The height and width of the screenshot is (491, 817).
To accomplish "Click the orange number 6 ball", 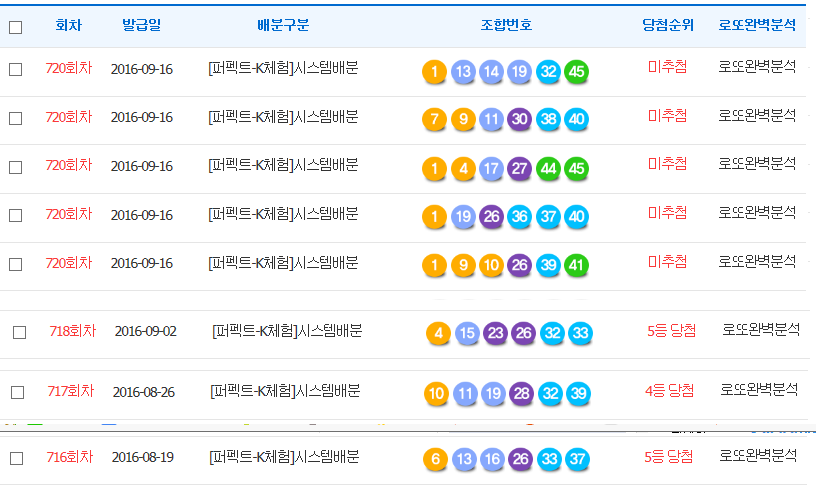I will coord(434,460).
